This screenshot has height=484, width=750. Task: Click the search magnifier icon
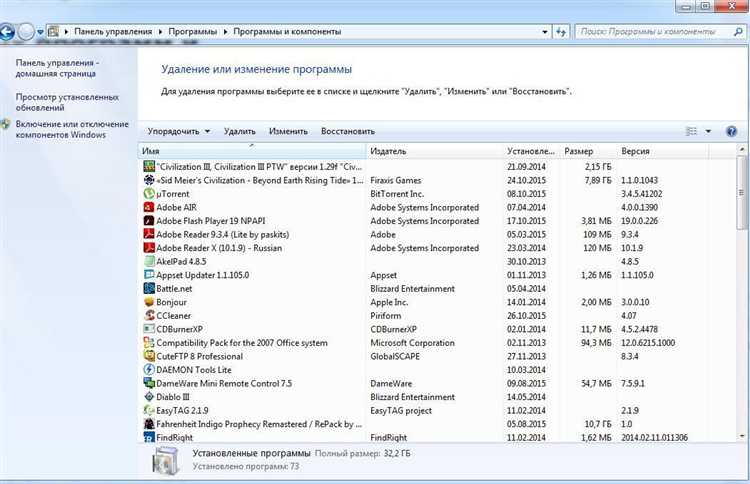click(x=738, y=32)
